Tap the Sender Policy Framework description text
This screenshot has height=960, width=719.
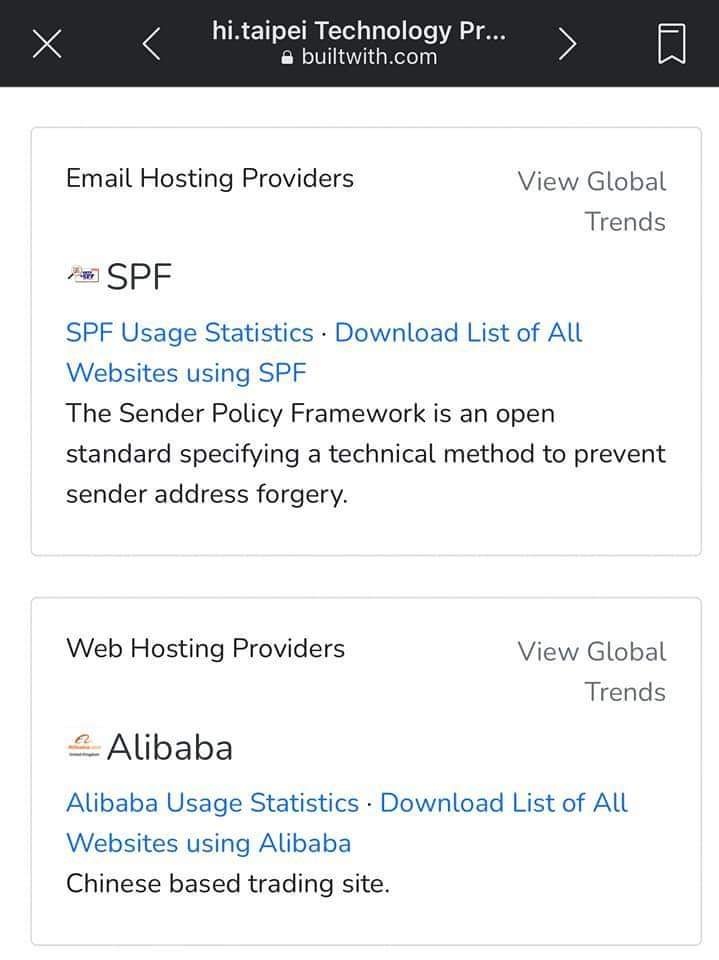(366, 454)
